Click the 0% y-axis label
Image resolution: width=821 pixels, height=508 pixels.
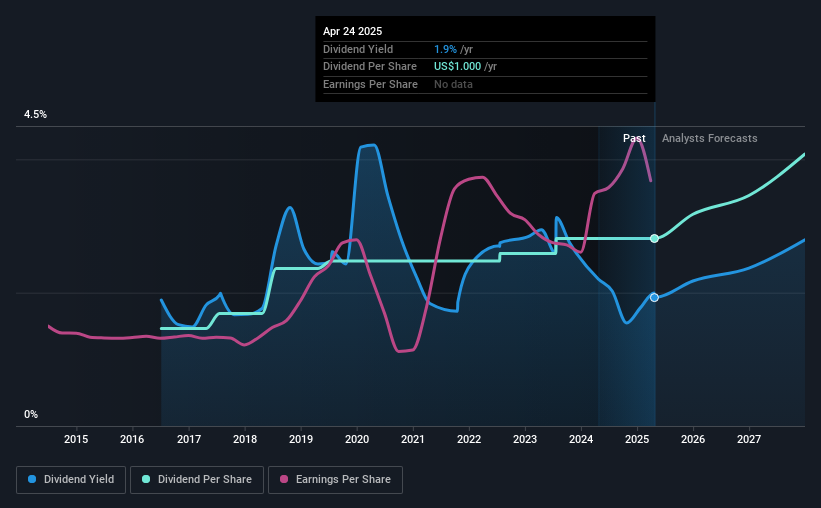[x=31, y=414]
